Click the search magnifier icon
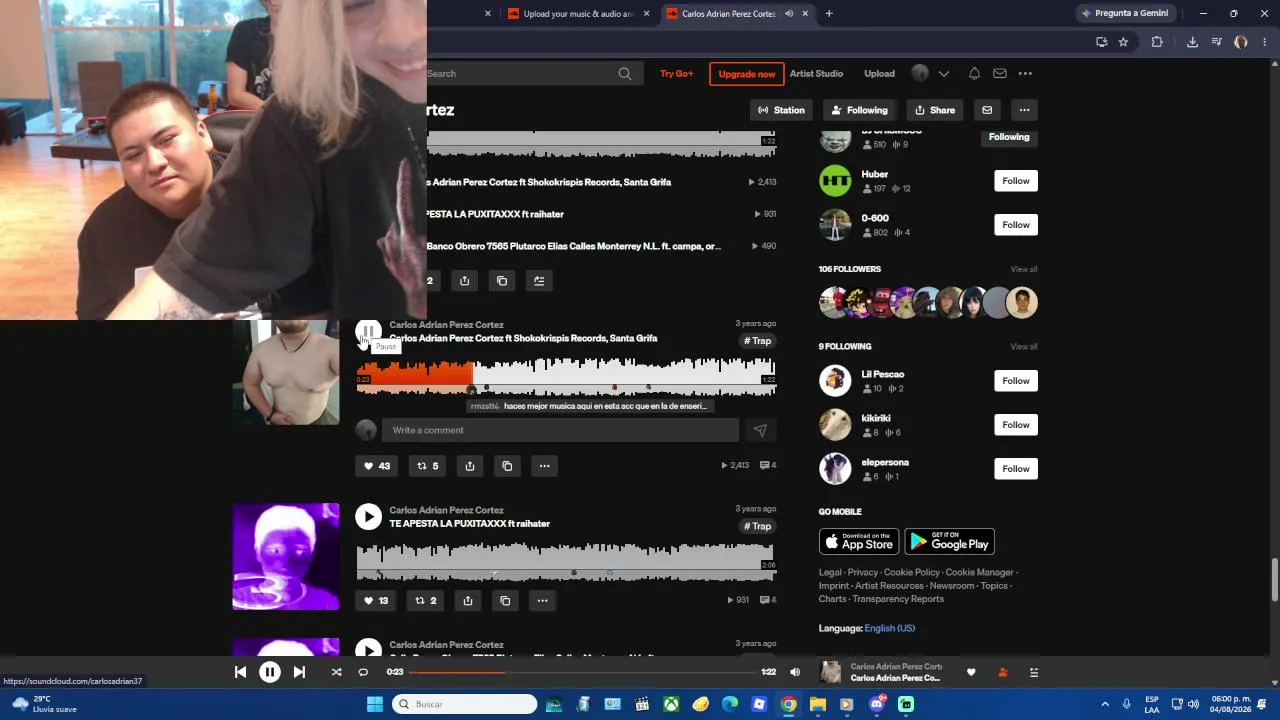Screen dimensions: 1280x720 coord(625,74)
